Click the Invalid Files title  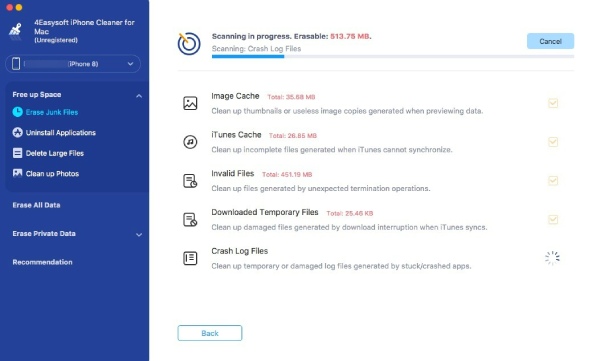(x=233, y=173)
